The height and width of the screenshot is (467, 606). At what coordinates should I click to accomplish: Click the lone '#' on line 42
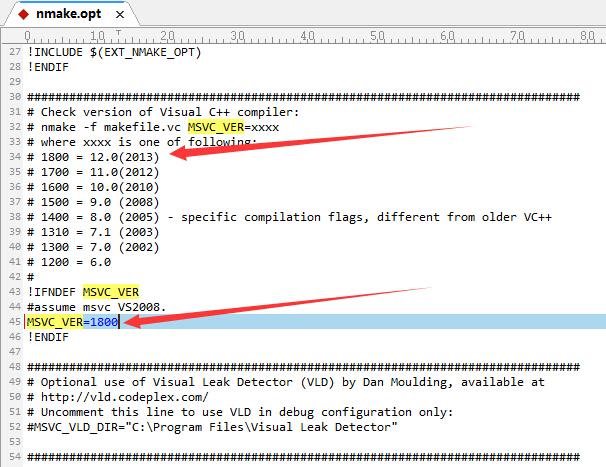31,277
